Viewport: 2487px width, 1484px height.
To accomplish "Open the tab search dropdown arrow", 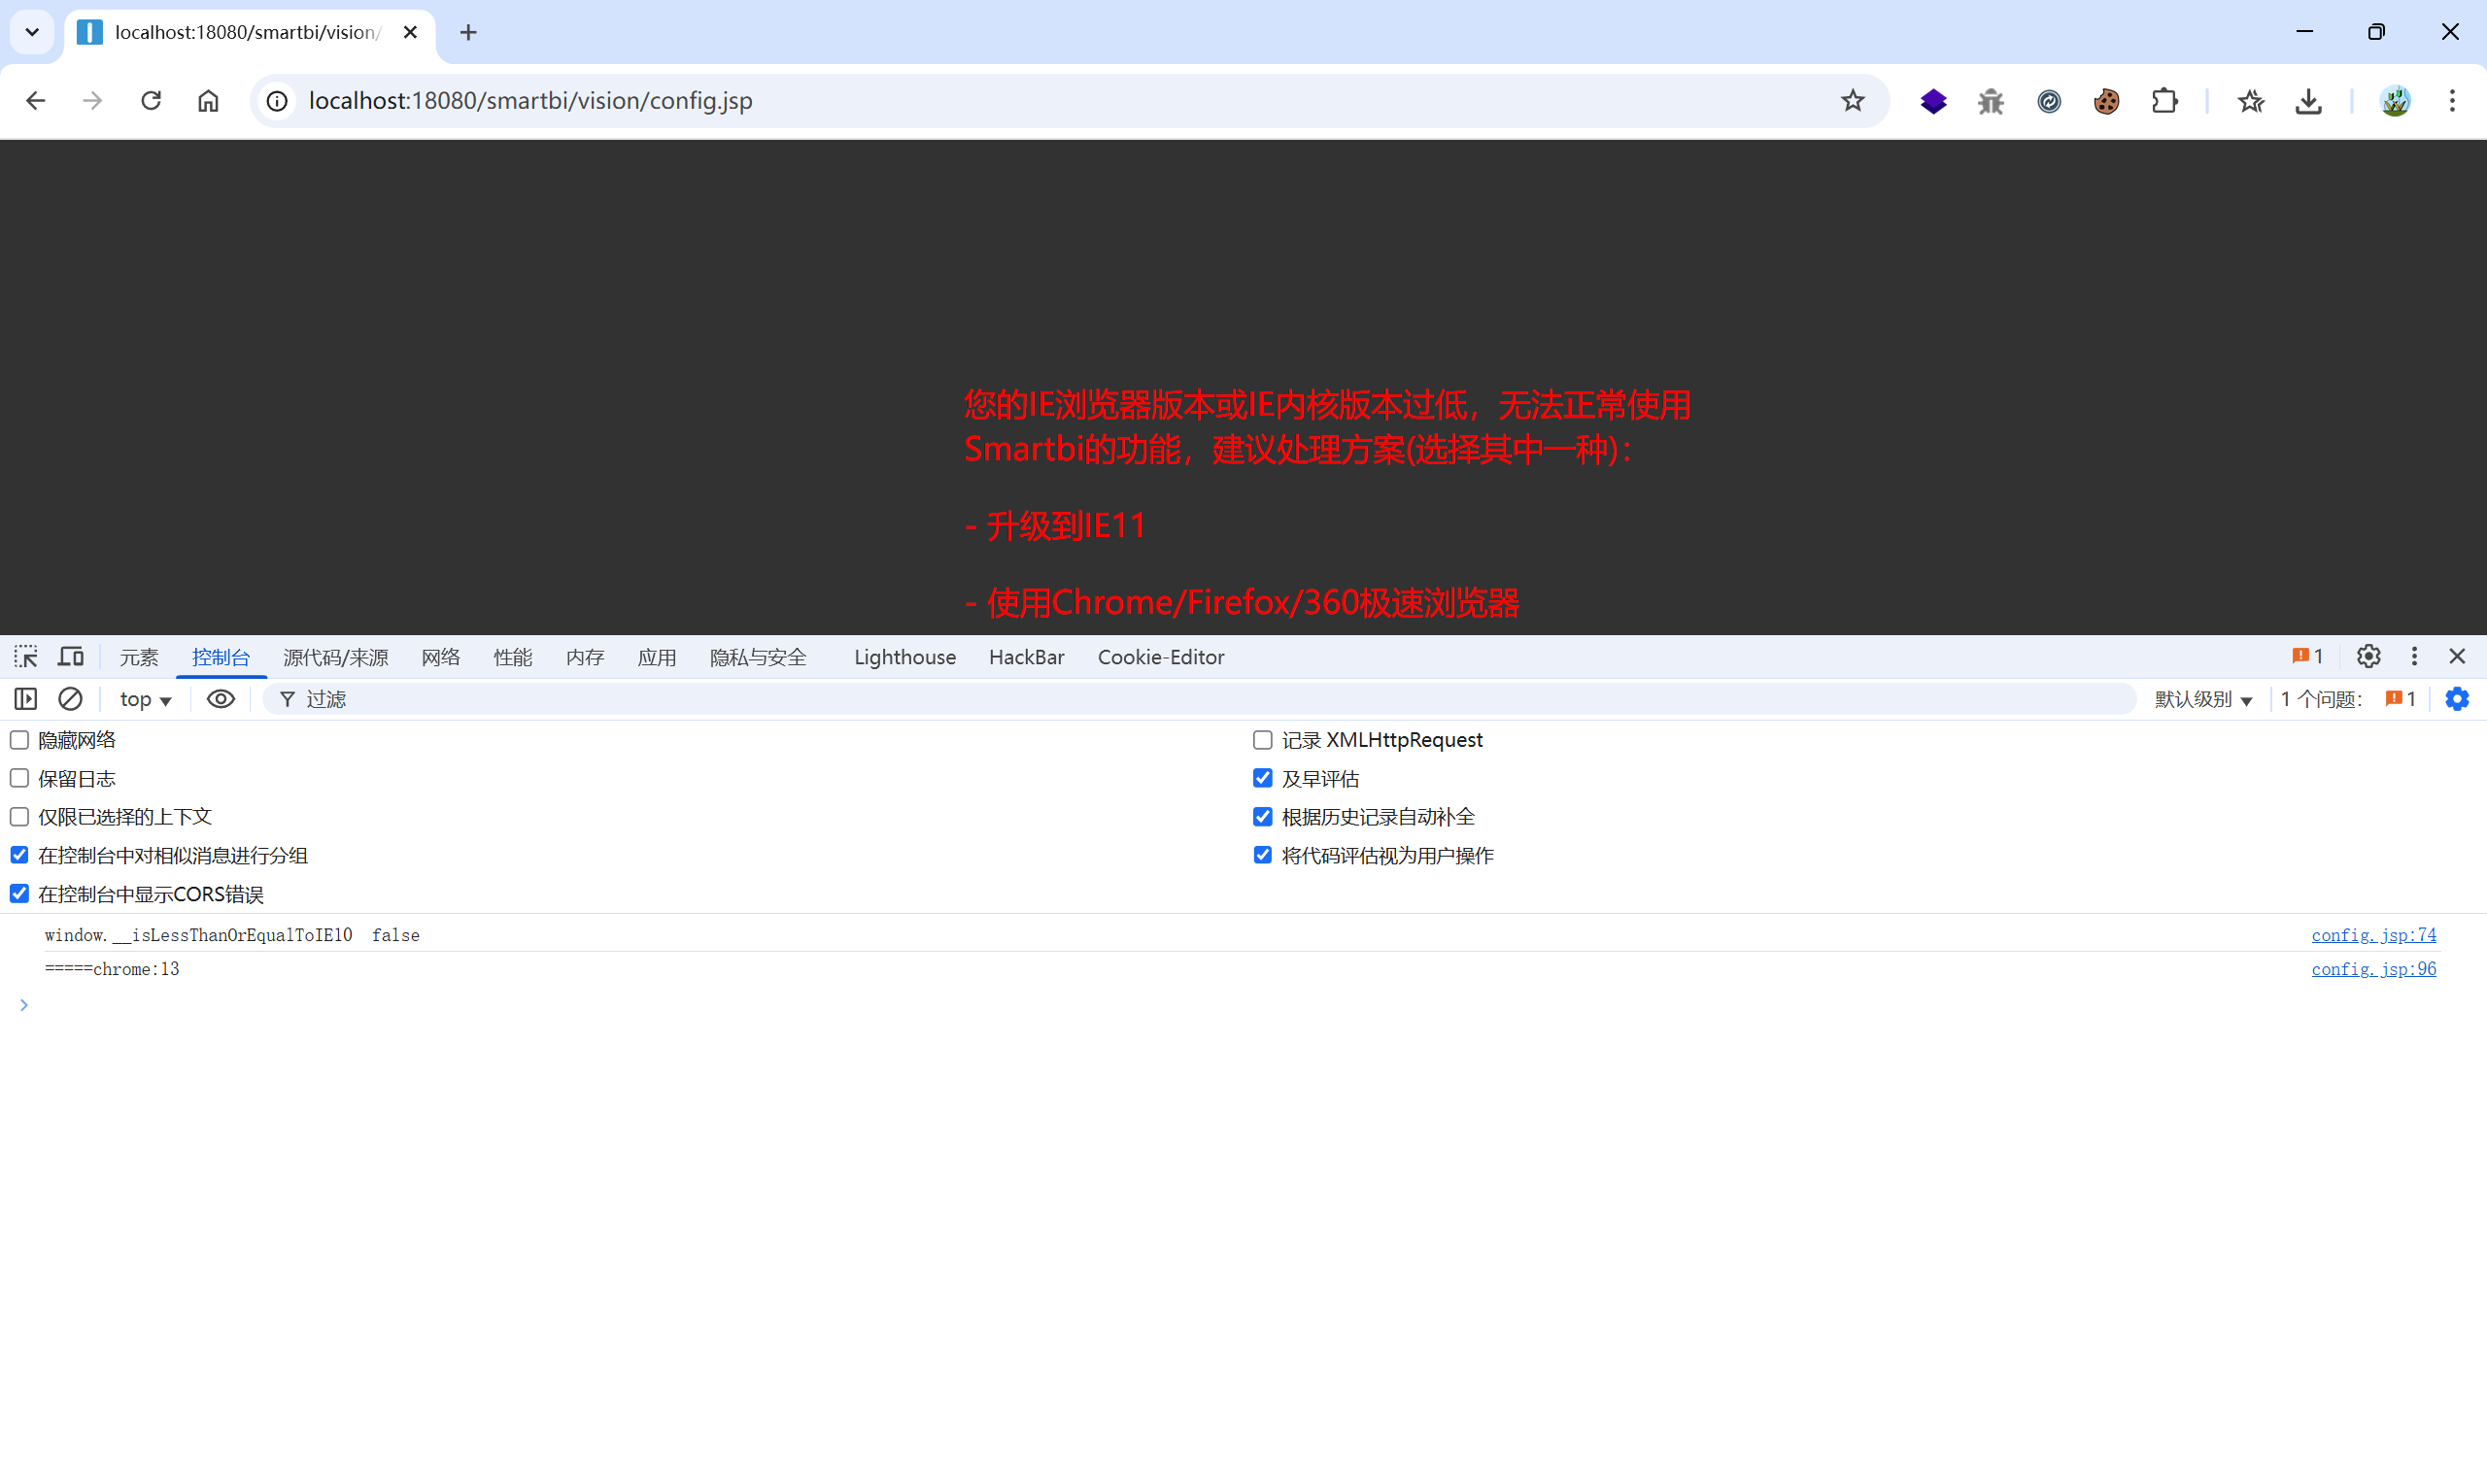I will (32, 32).
